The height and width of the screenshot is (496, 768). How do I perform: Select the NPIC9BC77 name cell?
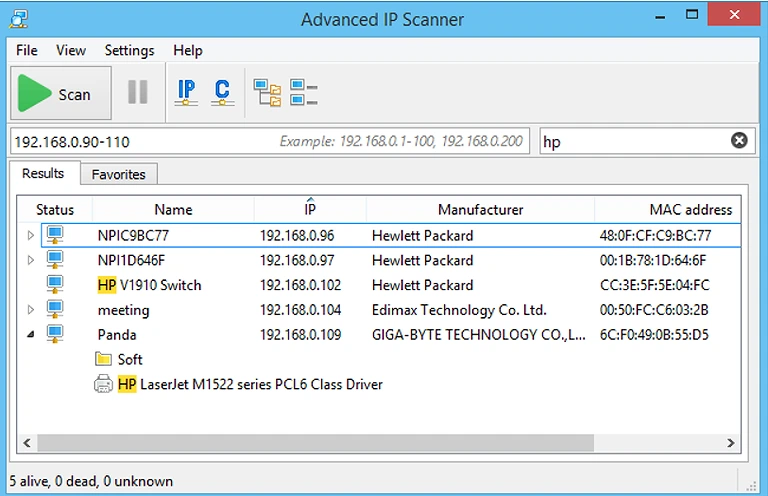133,236
